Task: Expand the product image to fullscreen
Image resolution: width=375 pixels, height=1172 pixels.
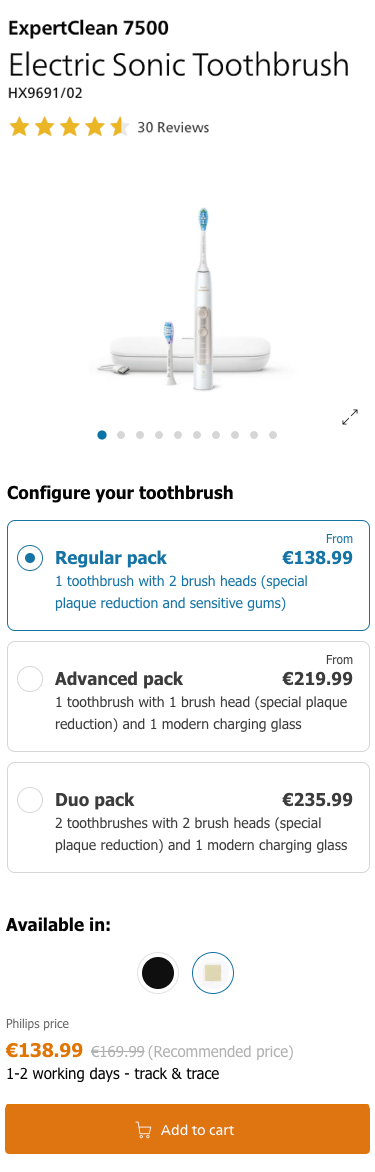Action: (x=350, y=417)
